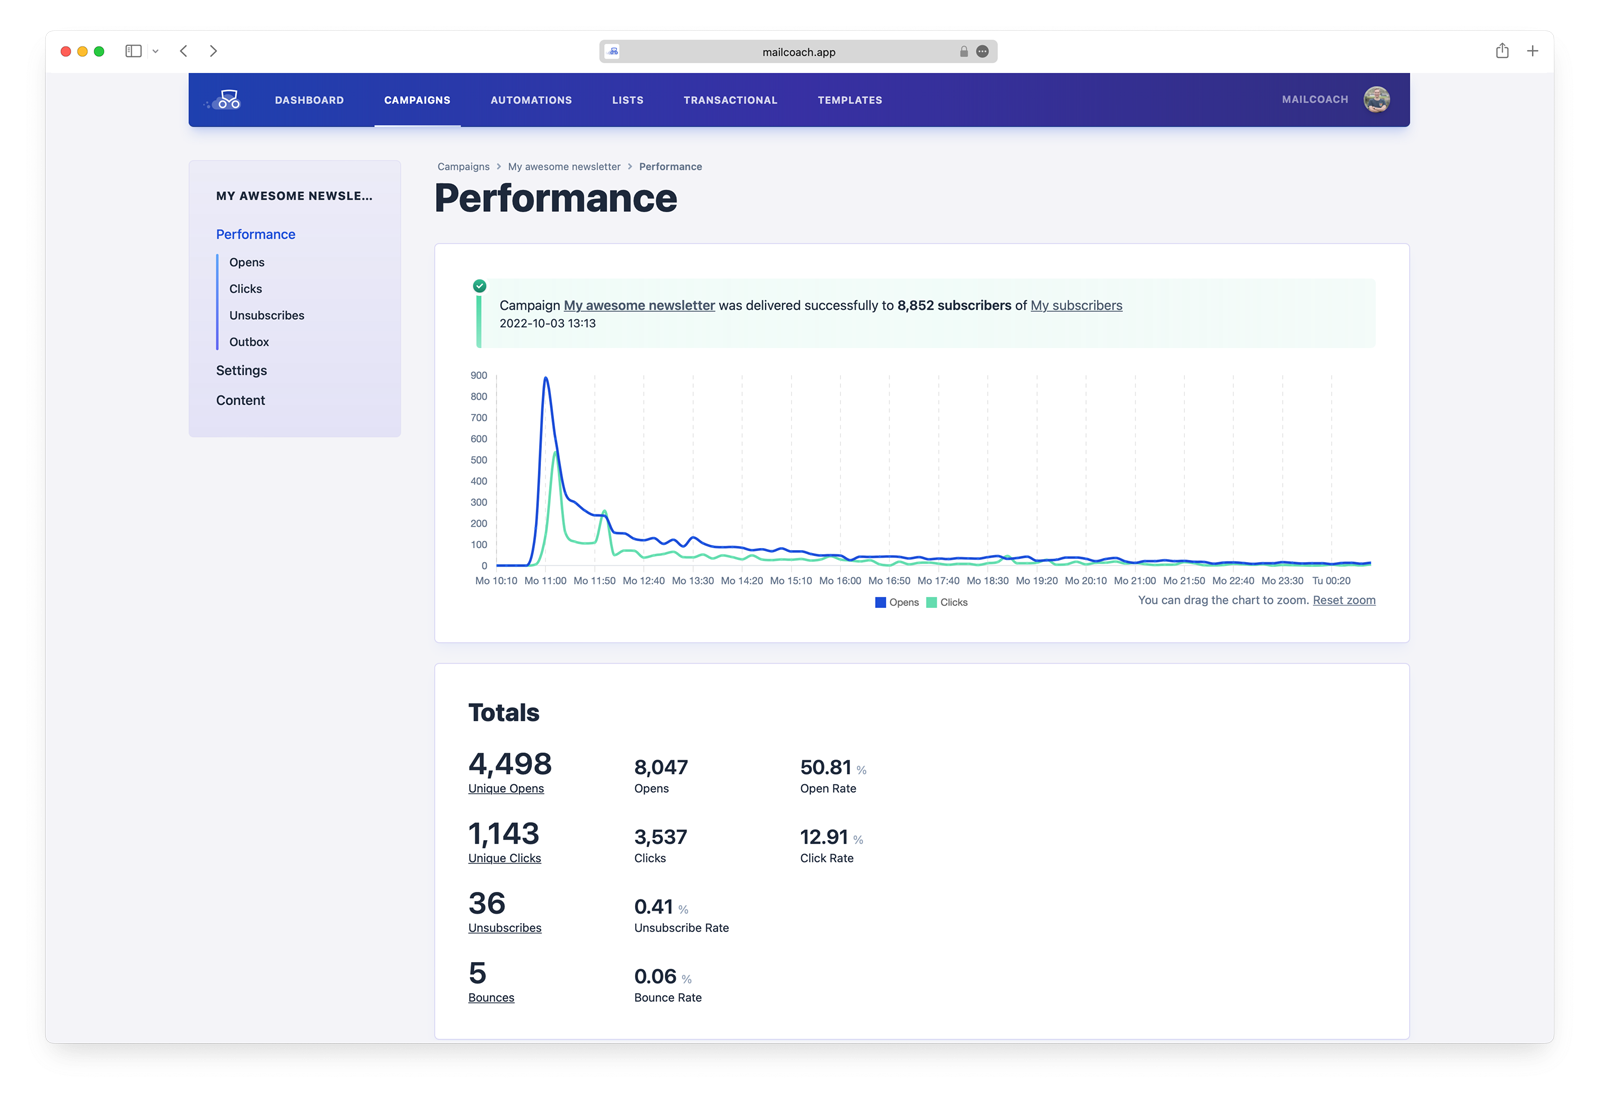This screenshot has width=1600, height=1097.
Task: Click the 12.91 click rate value
Action: pos(824,837)
